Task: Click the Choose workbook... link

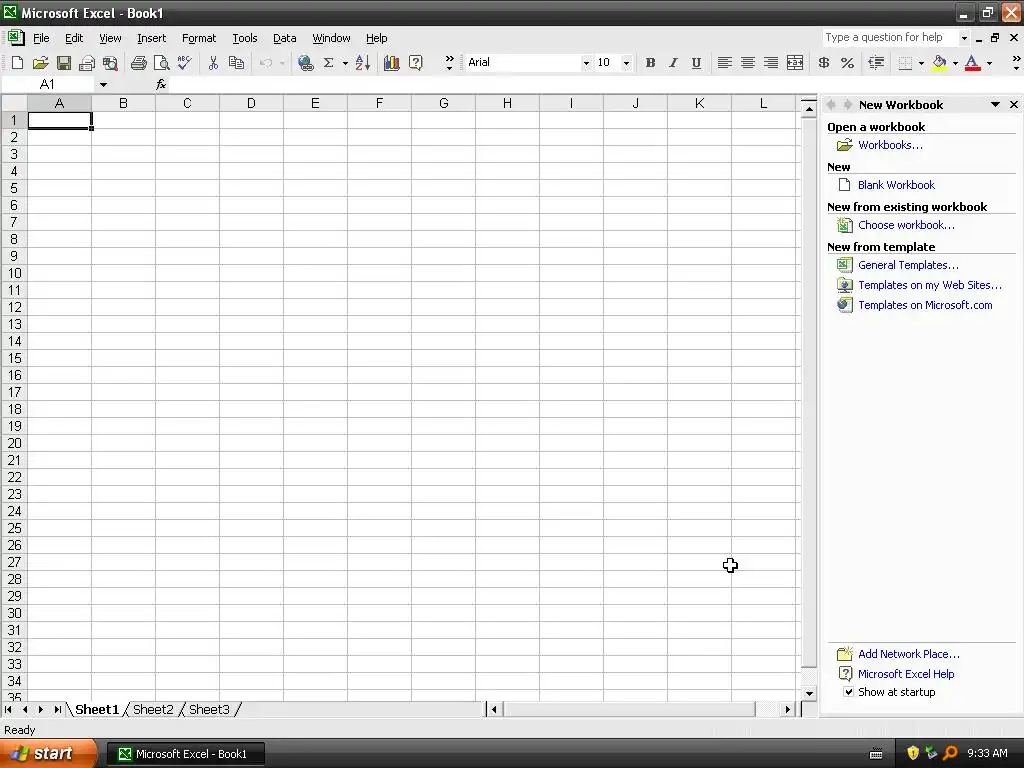Action: click(906, 225)
